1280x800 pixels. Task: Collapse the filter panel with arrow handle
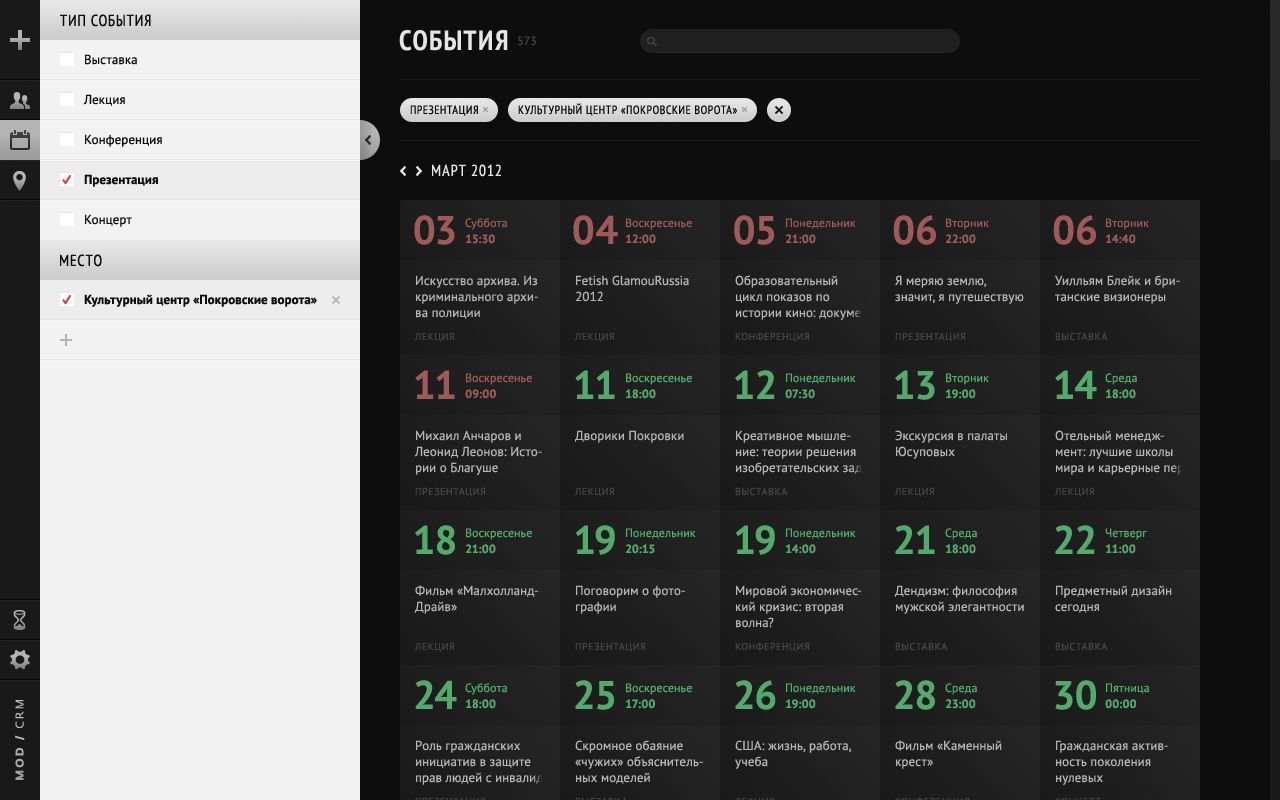tap(368, 140)
